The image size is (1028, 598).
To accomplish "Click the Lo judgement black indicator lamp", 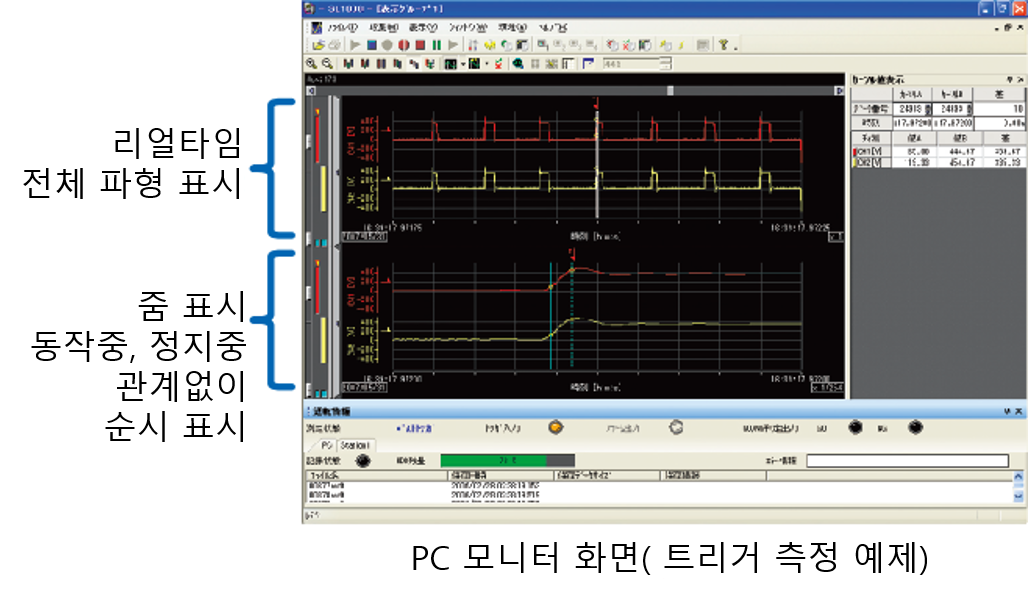I will tap(915, 428).
